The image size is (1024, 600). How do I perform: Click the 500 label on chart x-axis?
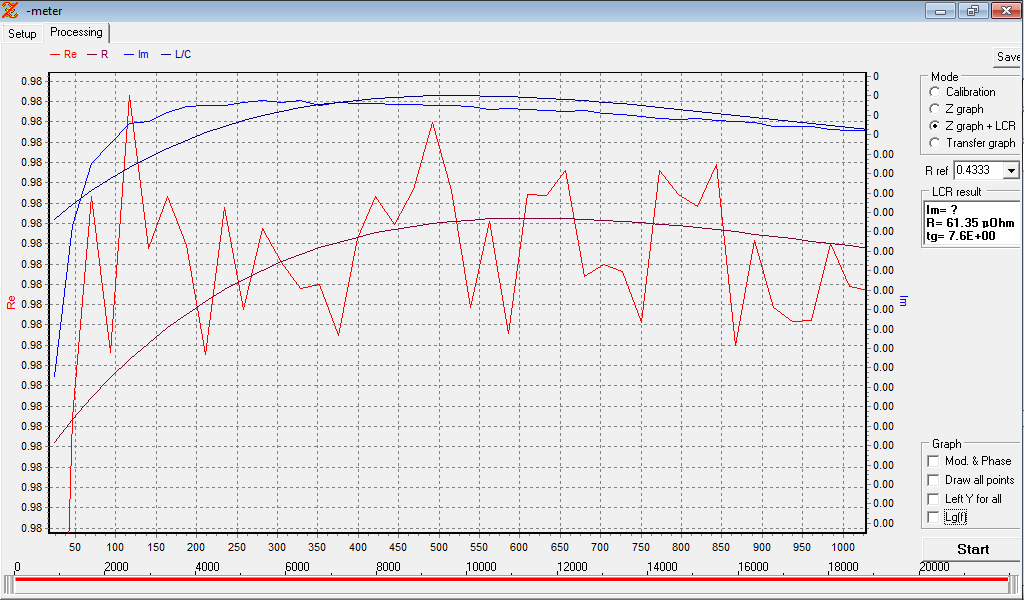[x=439, y=547]
